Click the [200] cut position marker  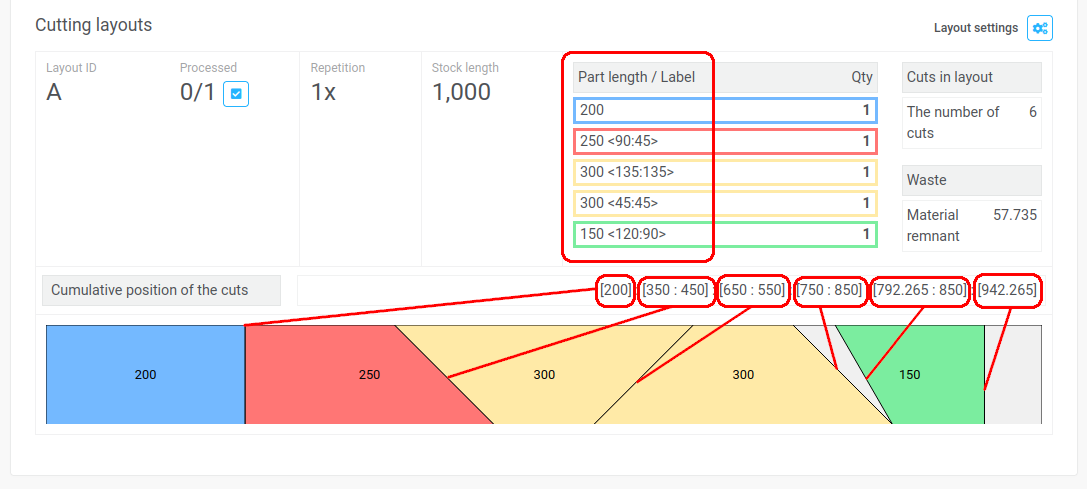click(x=615, y=290)
